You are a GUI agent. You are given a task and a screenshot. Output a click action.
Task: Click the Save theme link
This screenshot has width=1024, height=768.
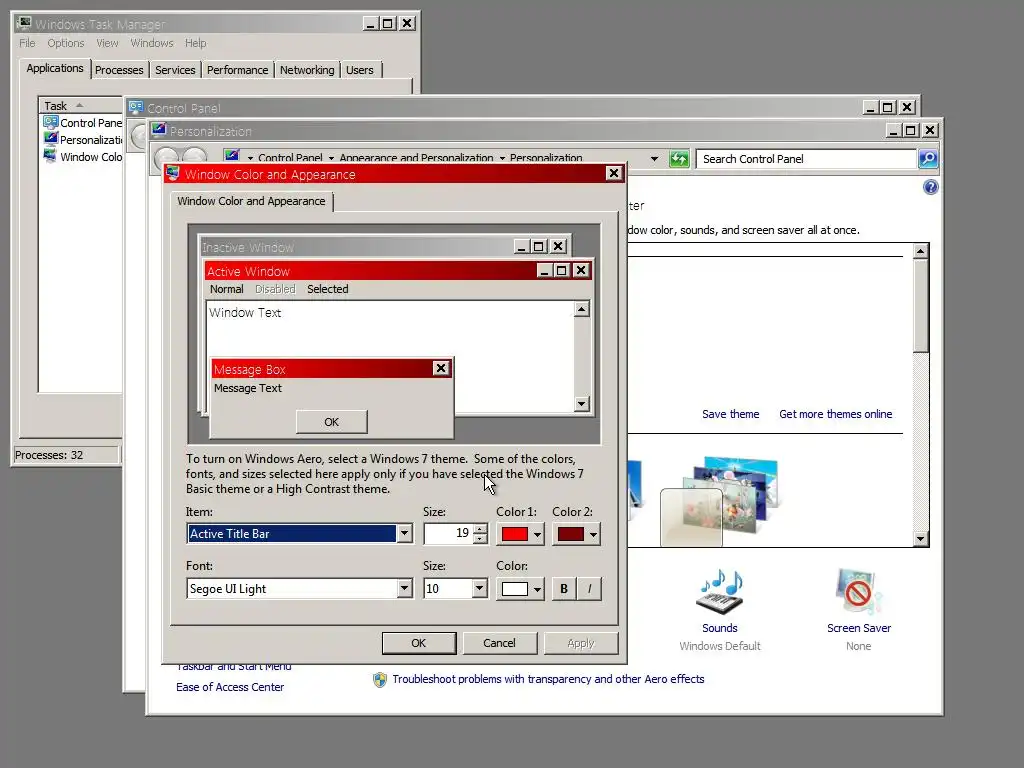coord(730,414)
